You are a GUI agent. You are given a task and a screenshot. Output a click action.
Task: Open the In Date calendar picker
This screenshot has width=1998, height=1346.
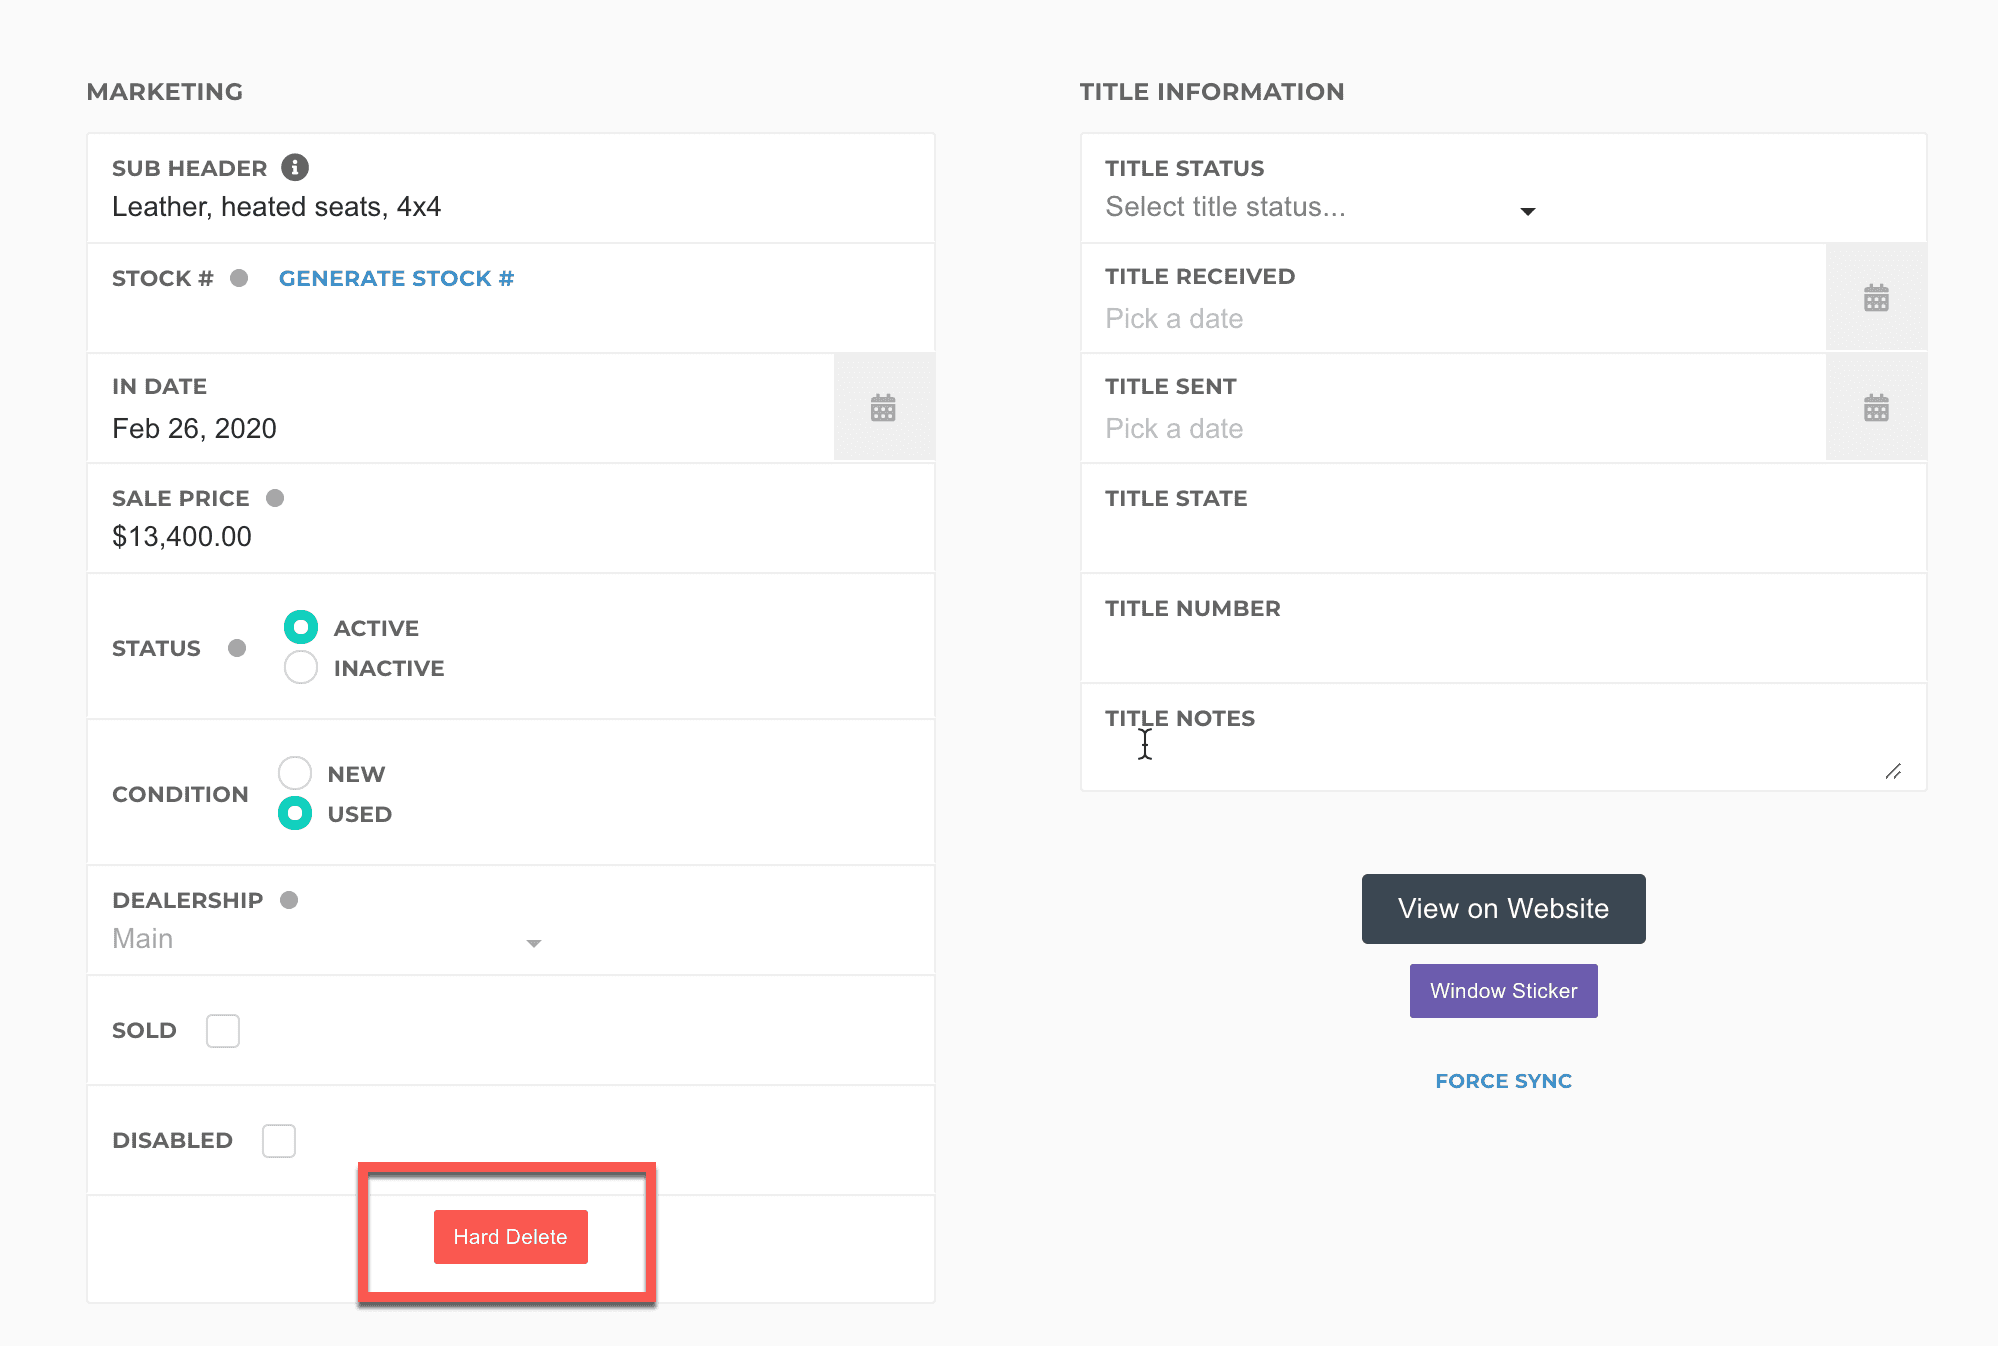(883, 408)
